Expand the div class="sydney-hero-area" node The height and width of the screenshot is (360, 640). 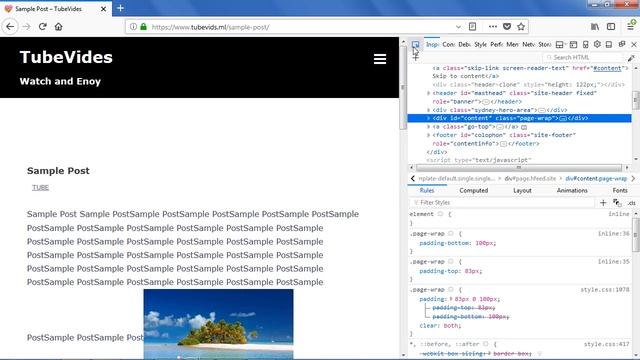(x=429, y=110)
